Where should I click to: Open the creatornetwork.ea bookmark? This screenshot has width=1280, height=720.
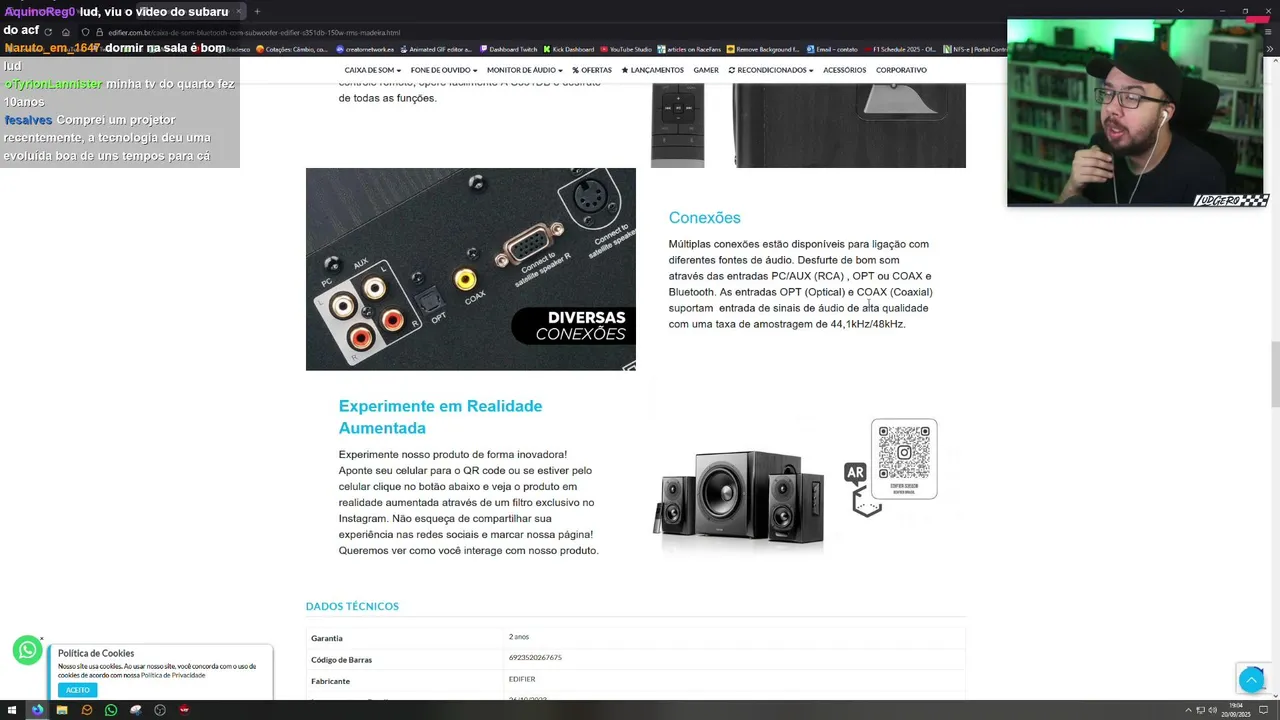tap(365, 49)
